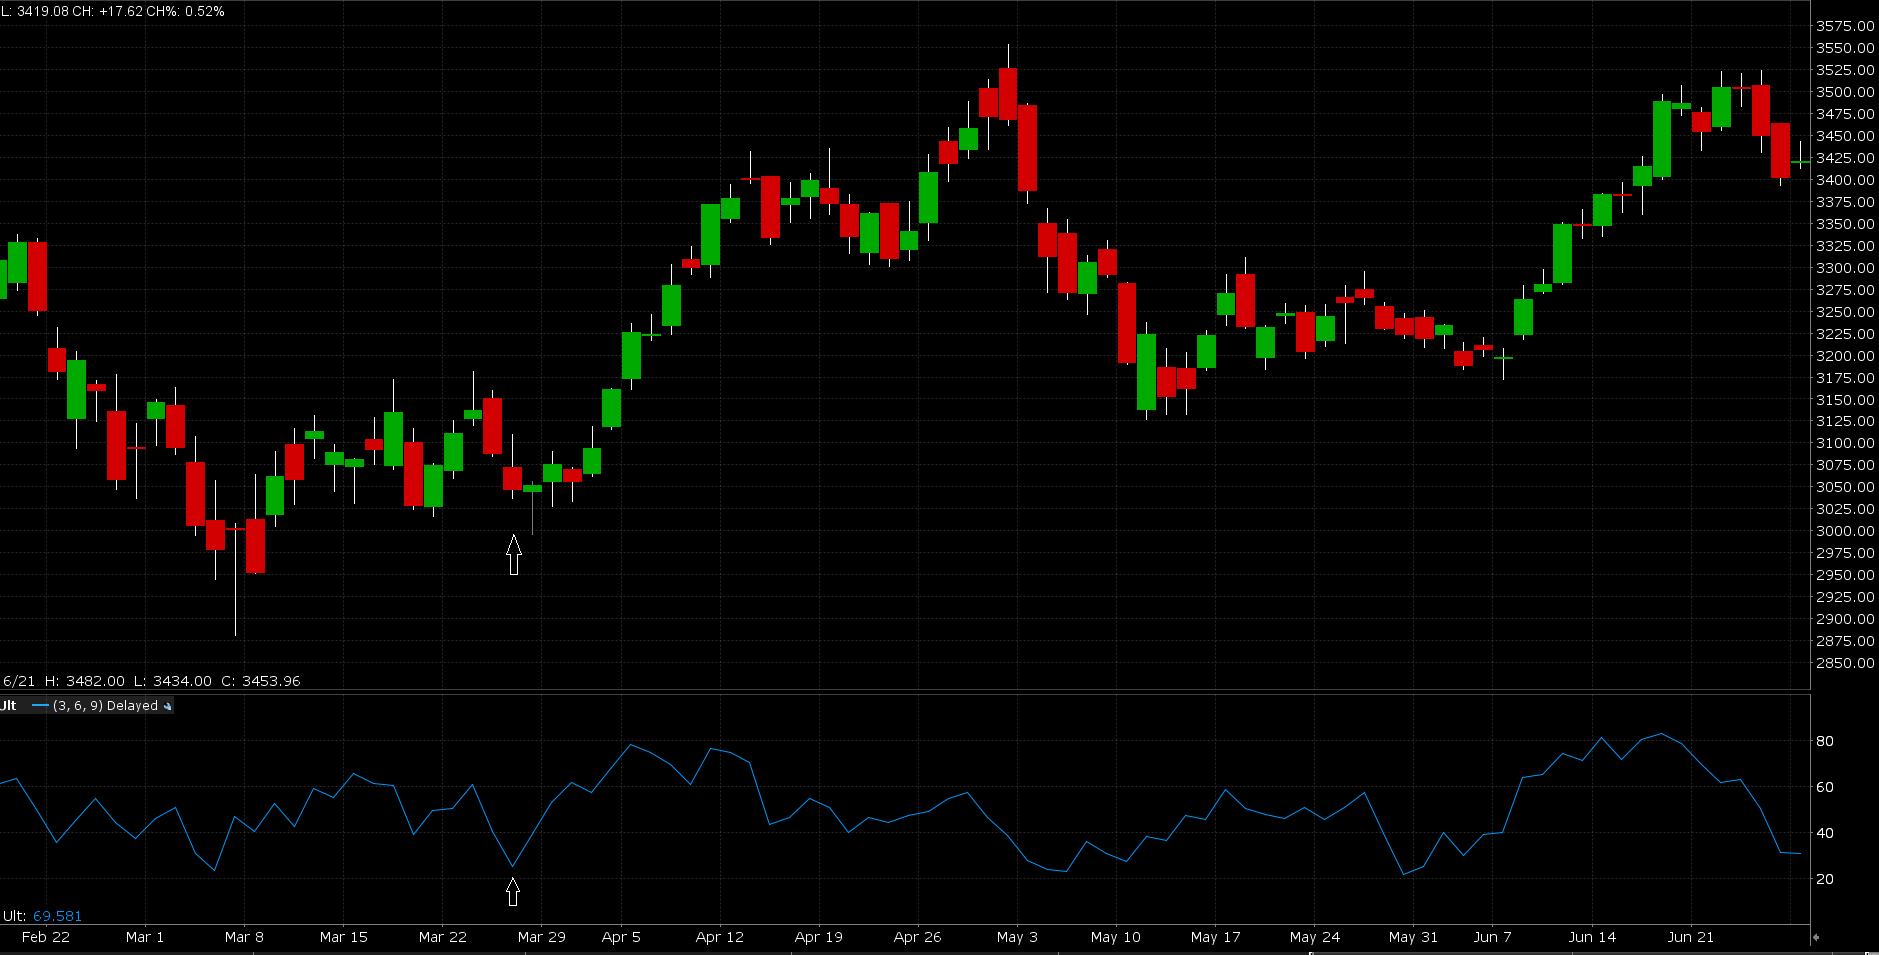Click the 40 level on oscillator scale
This screenshot has width=1879, height=955.
[x=1825, y=833]
